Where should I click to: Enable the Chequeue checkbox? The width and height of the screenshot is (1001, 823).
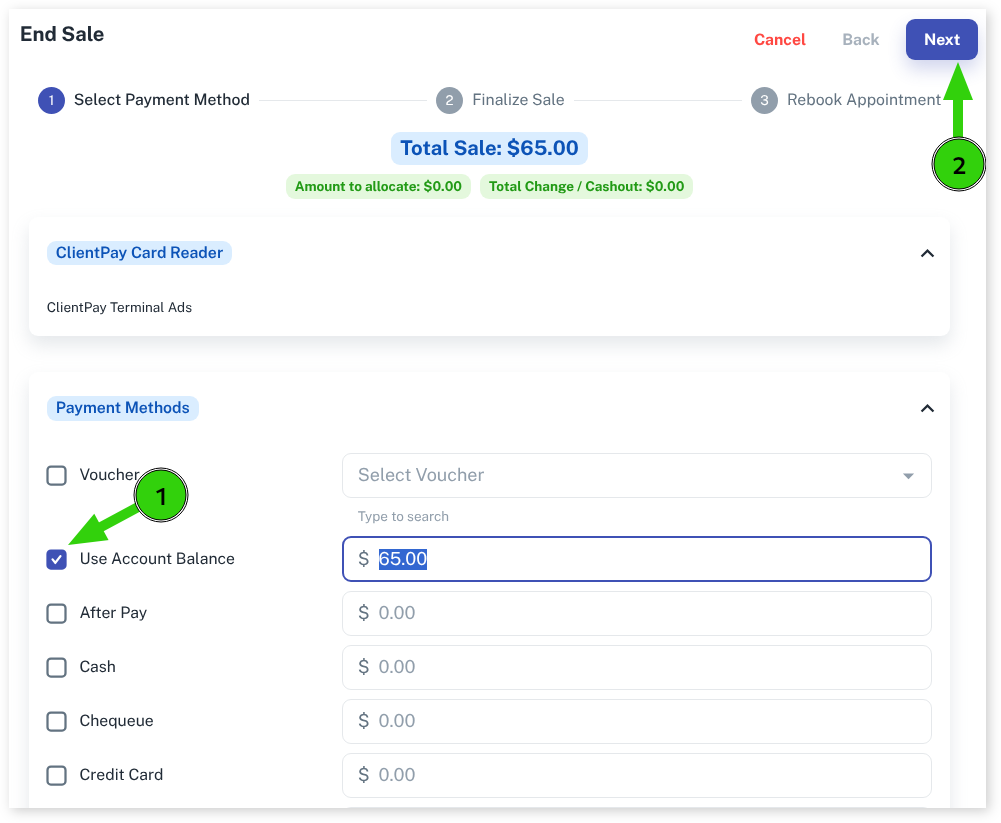(57, 721)
